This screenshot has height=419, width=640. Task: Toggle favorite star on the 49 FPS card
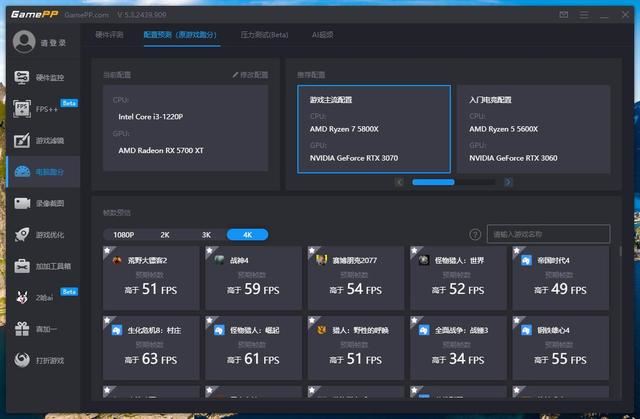coord(517,250)
